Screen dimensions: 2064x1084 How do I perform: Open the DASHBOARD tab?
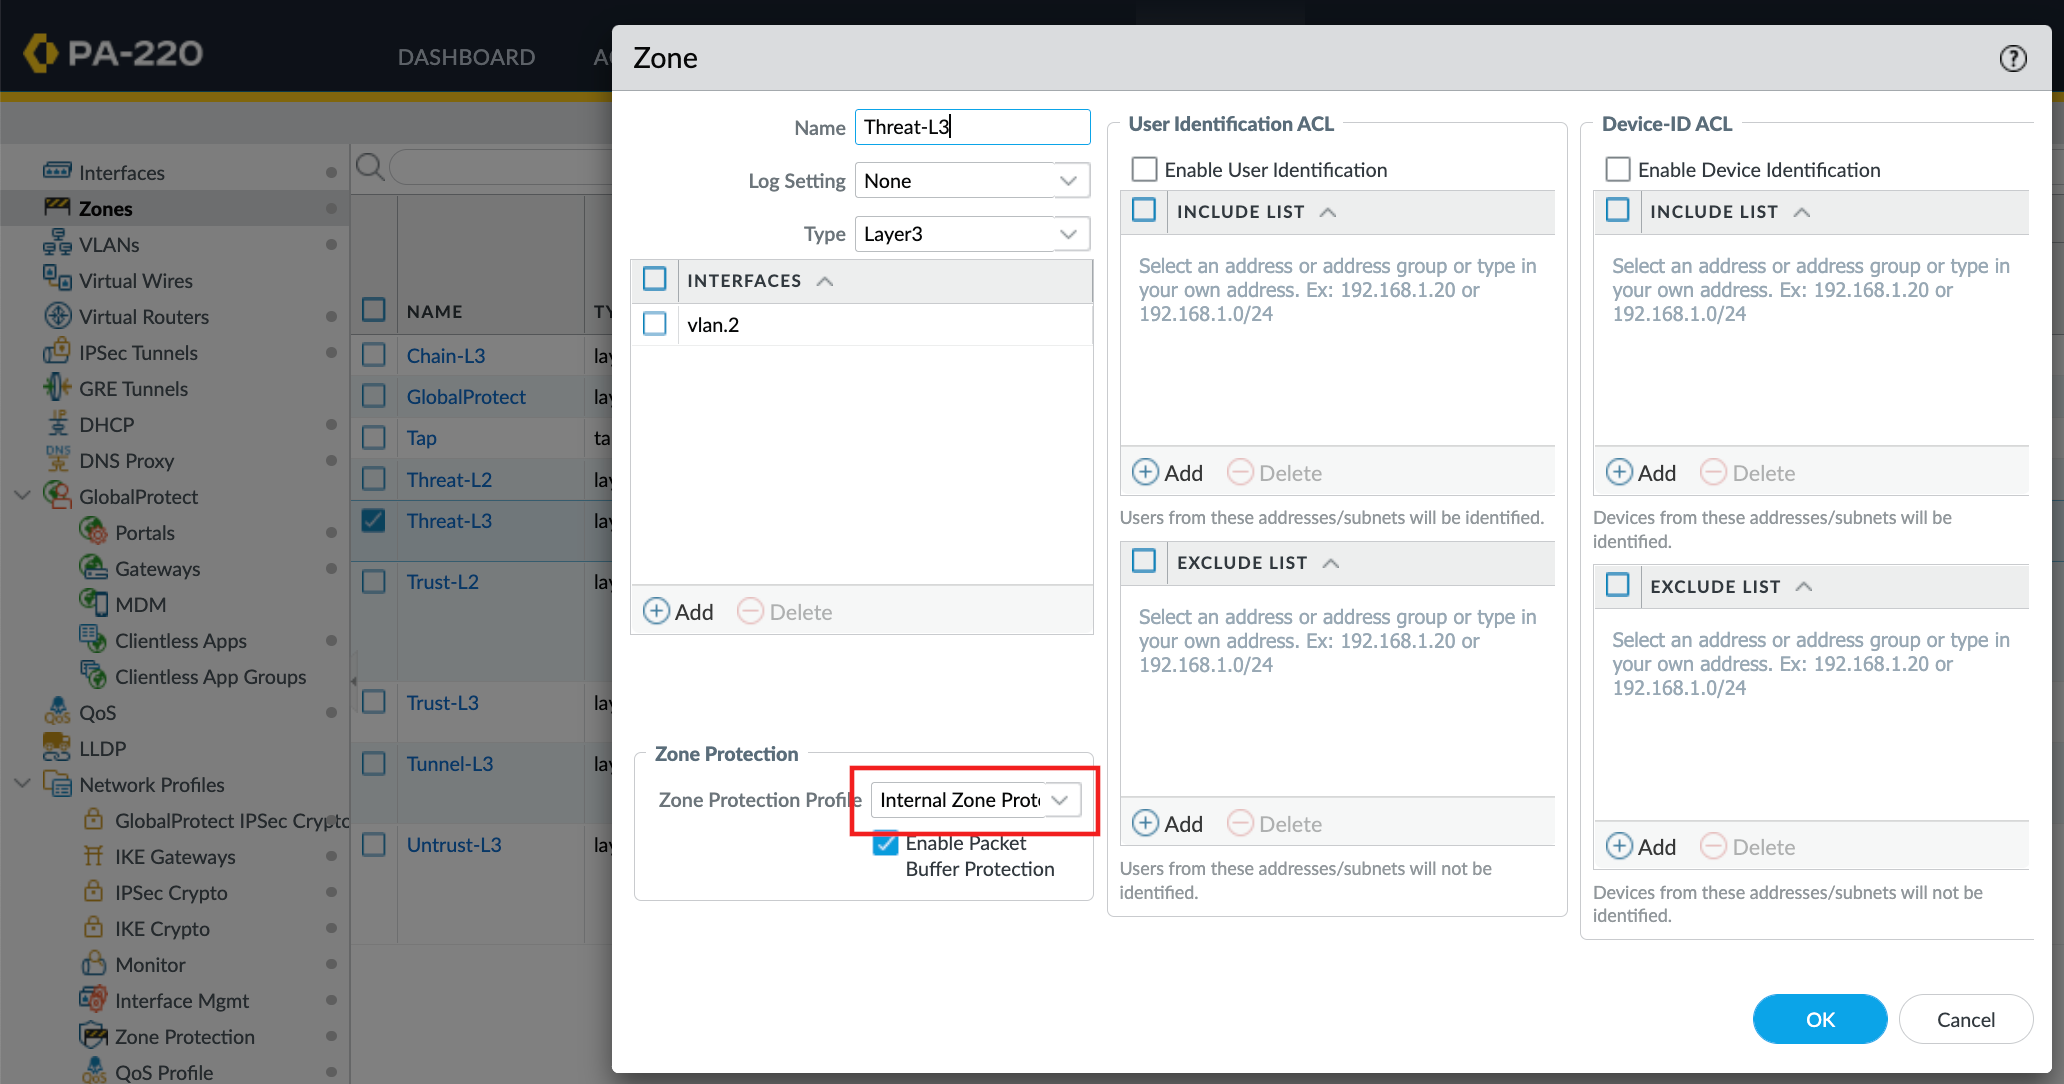[466, 57]
